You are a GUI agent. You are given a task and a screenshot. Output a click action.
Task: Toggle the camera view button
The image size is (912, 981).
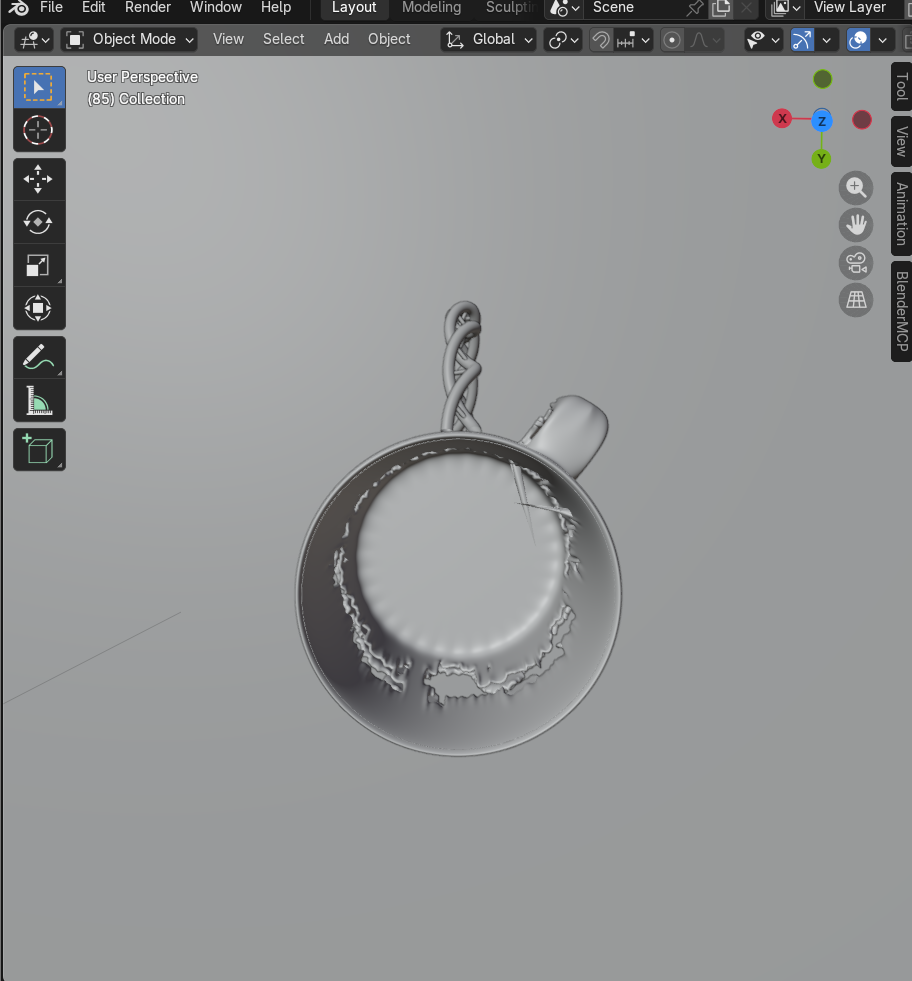[856, 262]
